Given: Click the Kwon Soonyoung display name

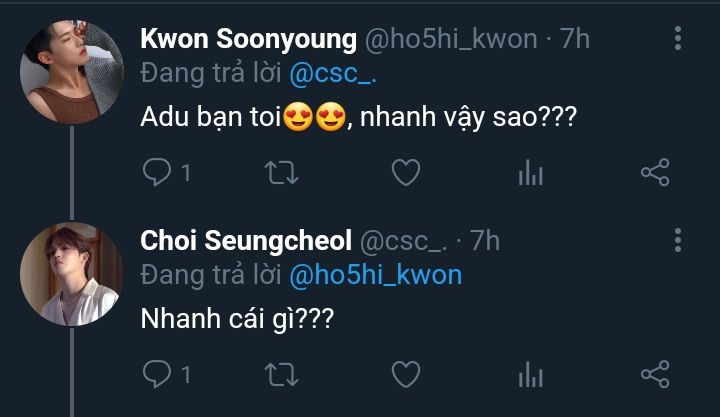Looking at the screenshot, I should [x=248, y=40].
